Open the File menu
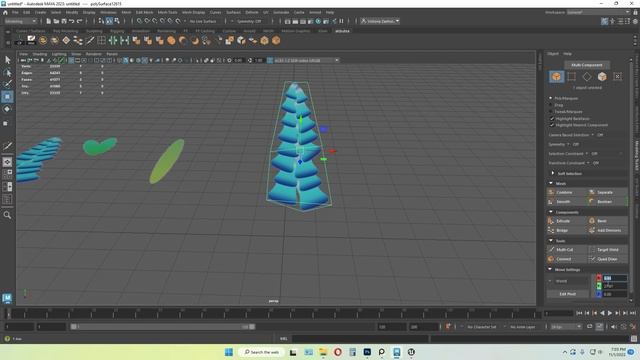 [15, 13]
